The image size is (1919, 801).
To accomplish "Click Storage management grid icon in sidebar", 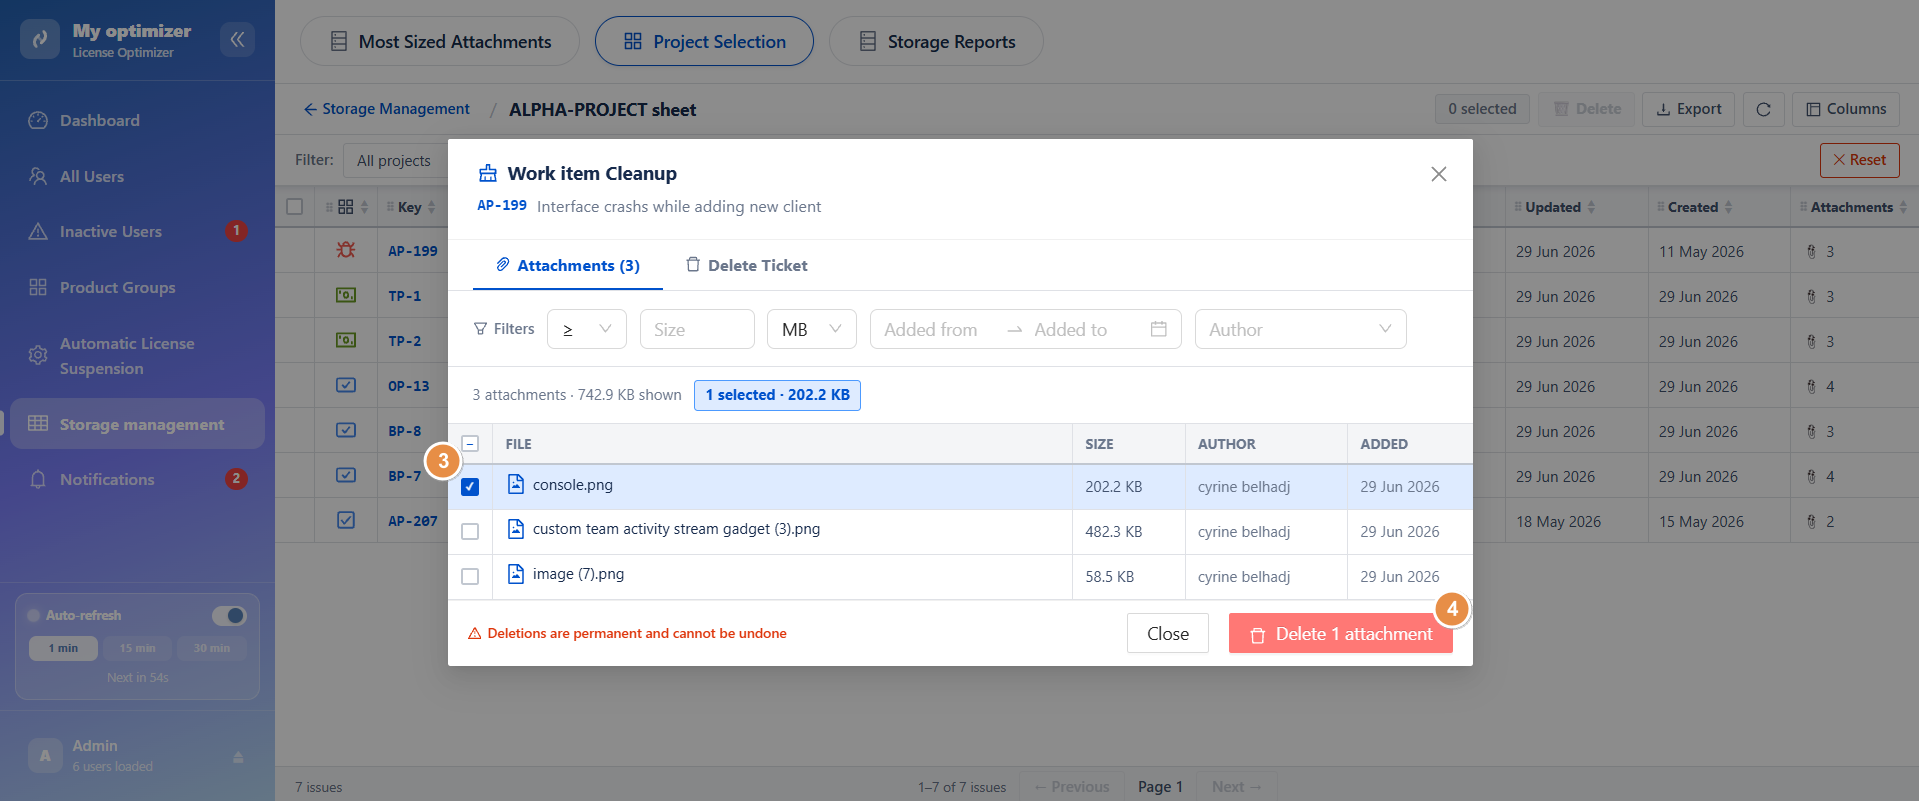I will pyautogui.click(x=38, y=424).
